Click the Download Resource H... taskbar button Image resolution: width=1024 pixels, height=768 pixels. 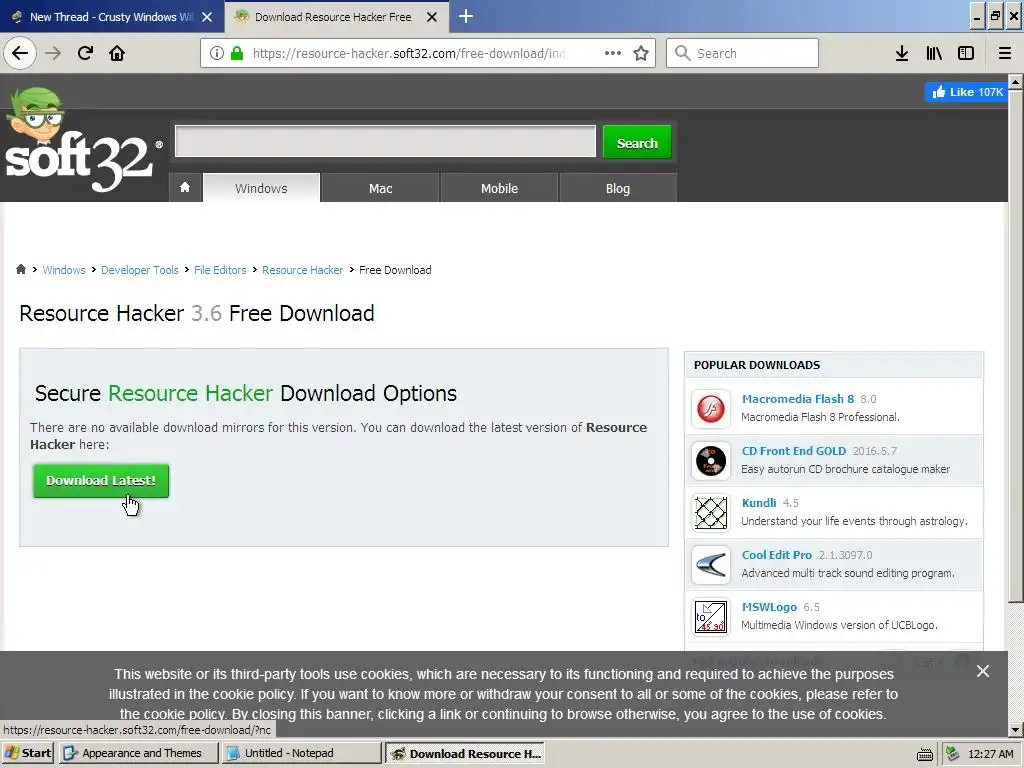pos(465,753)
